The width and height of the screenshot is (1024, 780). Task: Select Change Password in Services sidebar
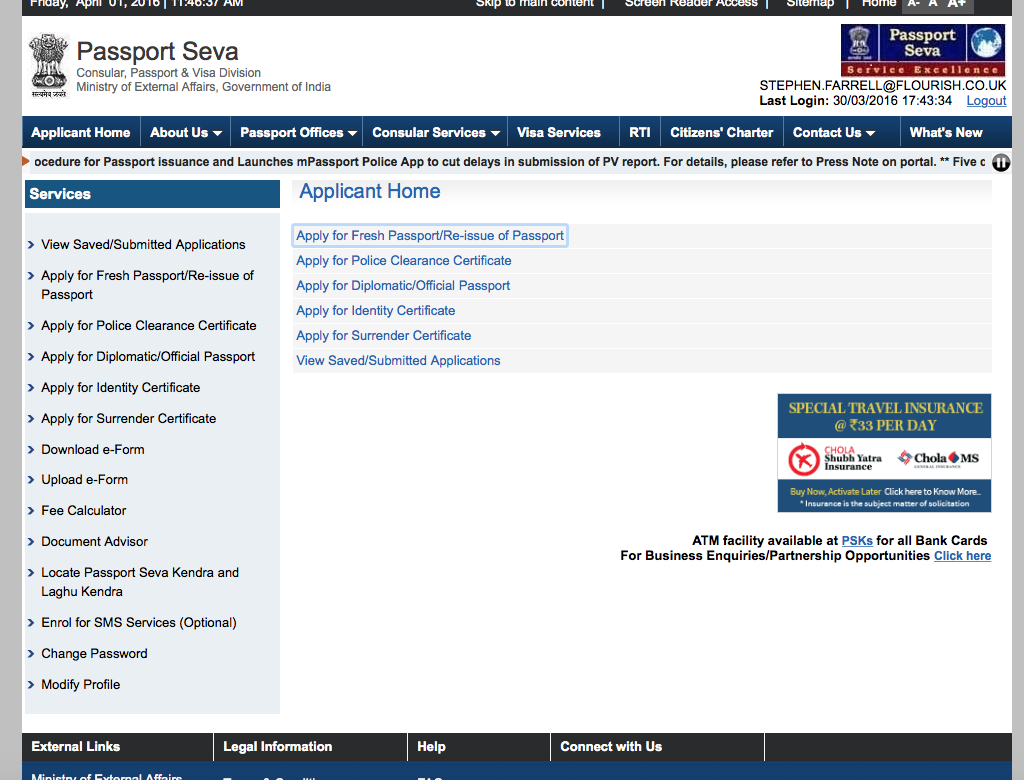point(94,654)
